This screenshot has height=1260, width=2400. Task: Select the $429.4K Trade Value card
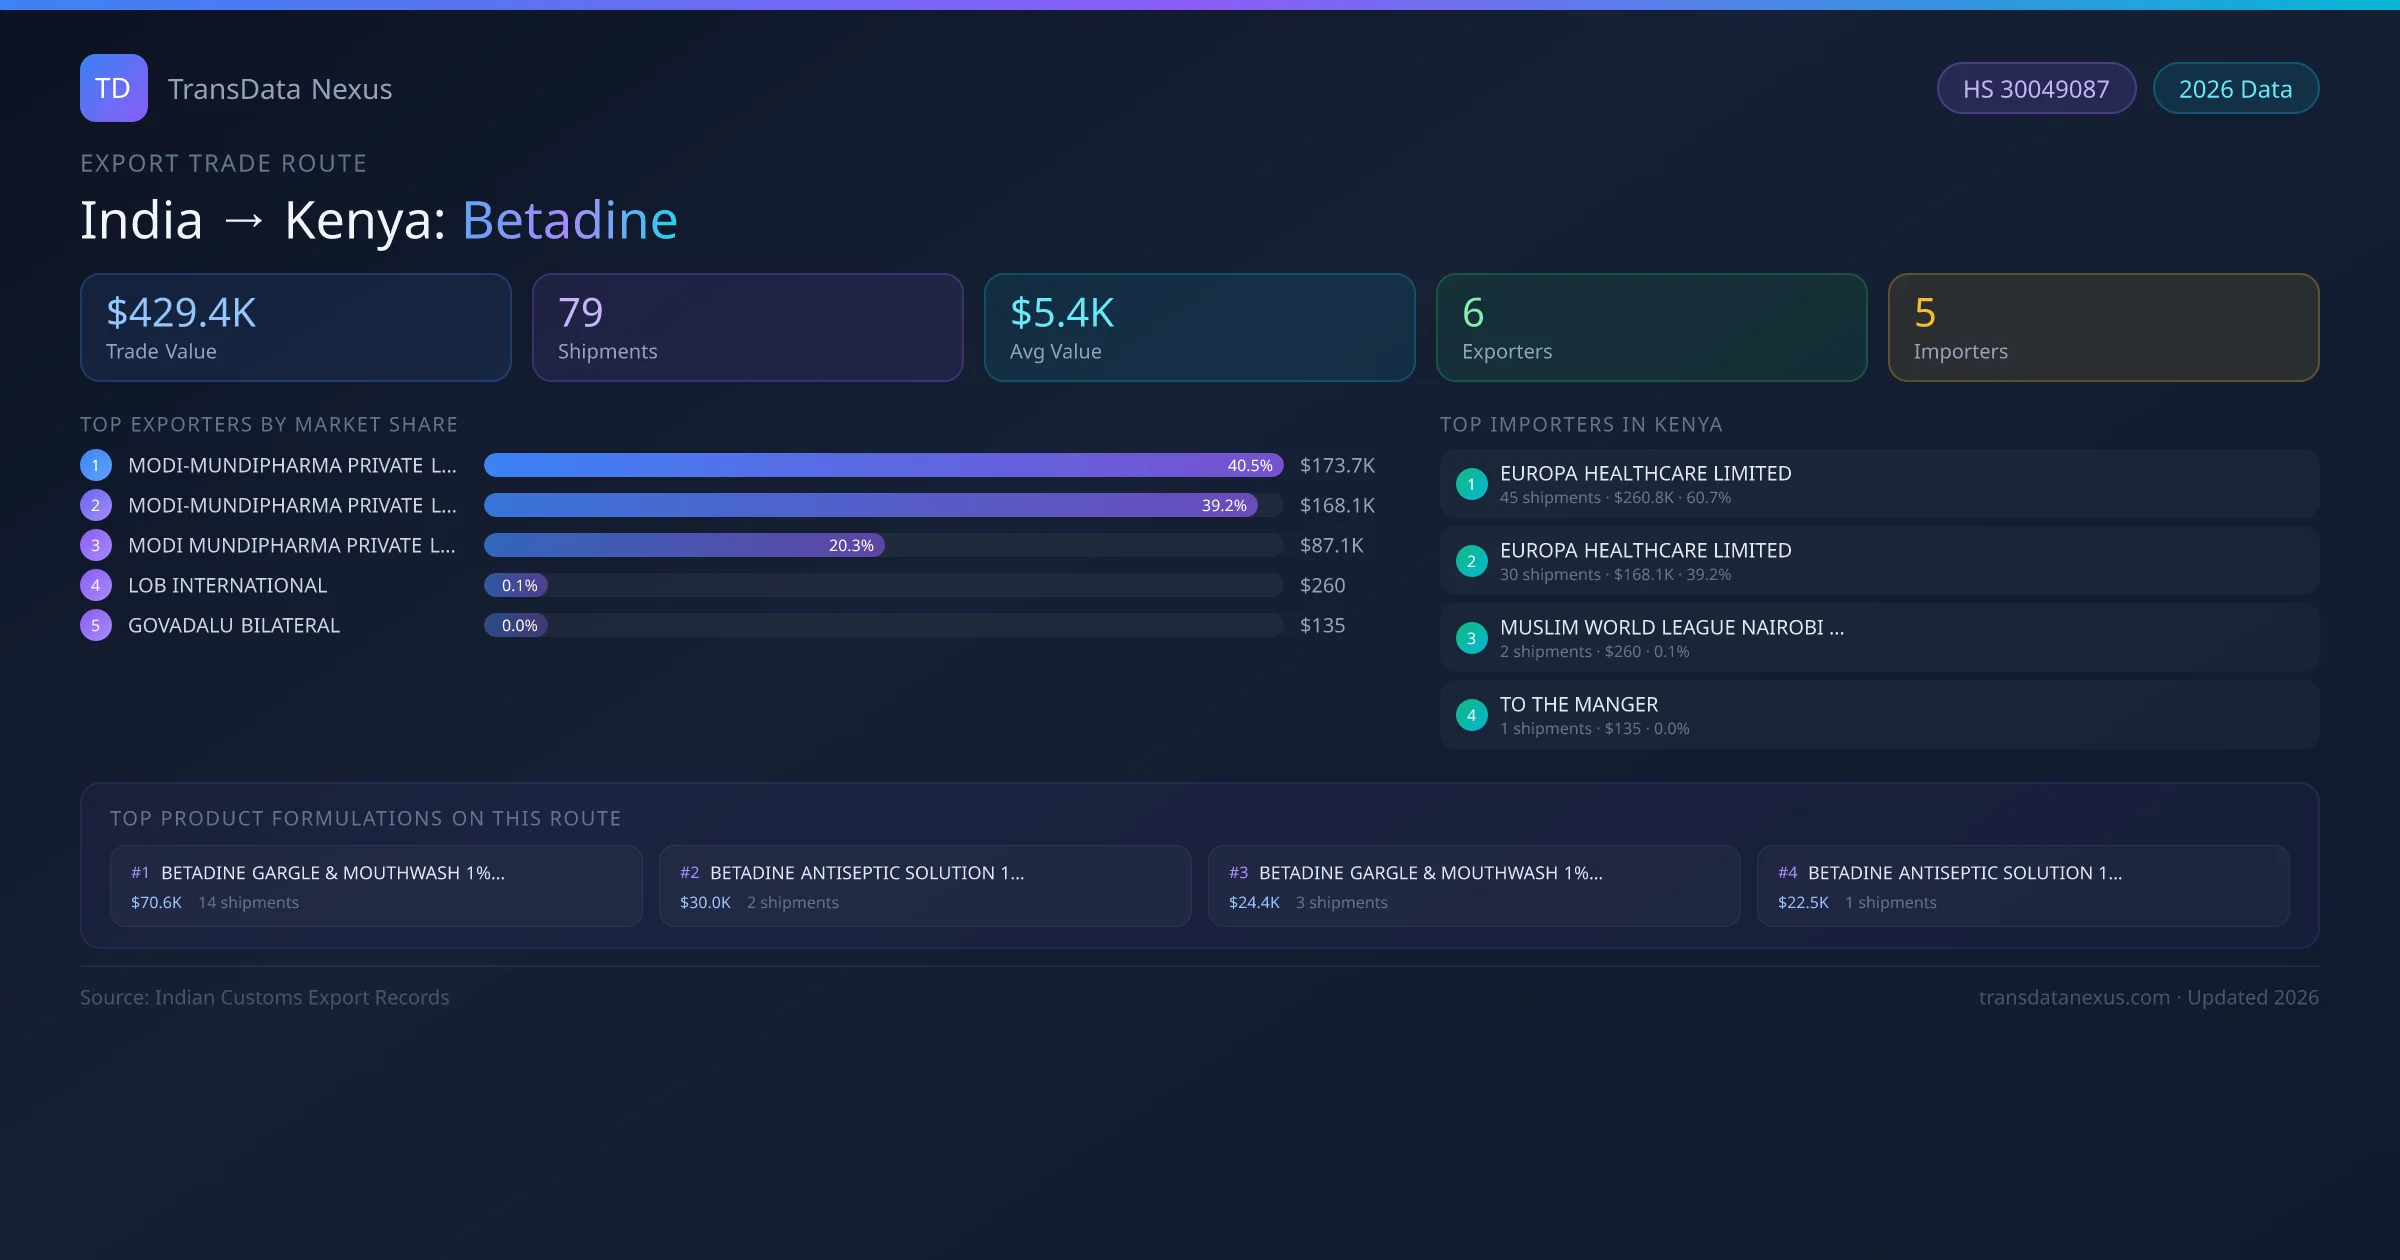tap(295, 328)
